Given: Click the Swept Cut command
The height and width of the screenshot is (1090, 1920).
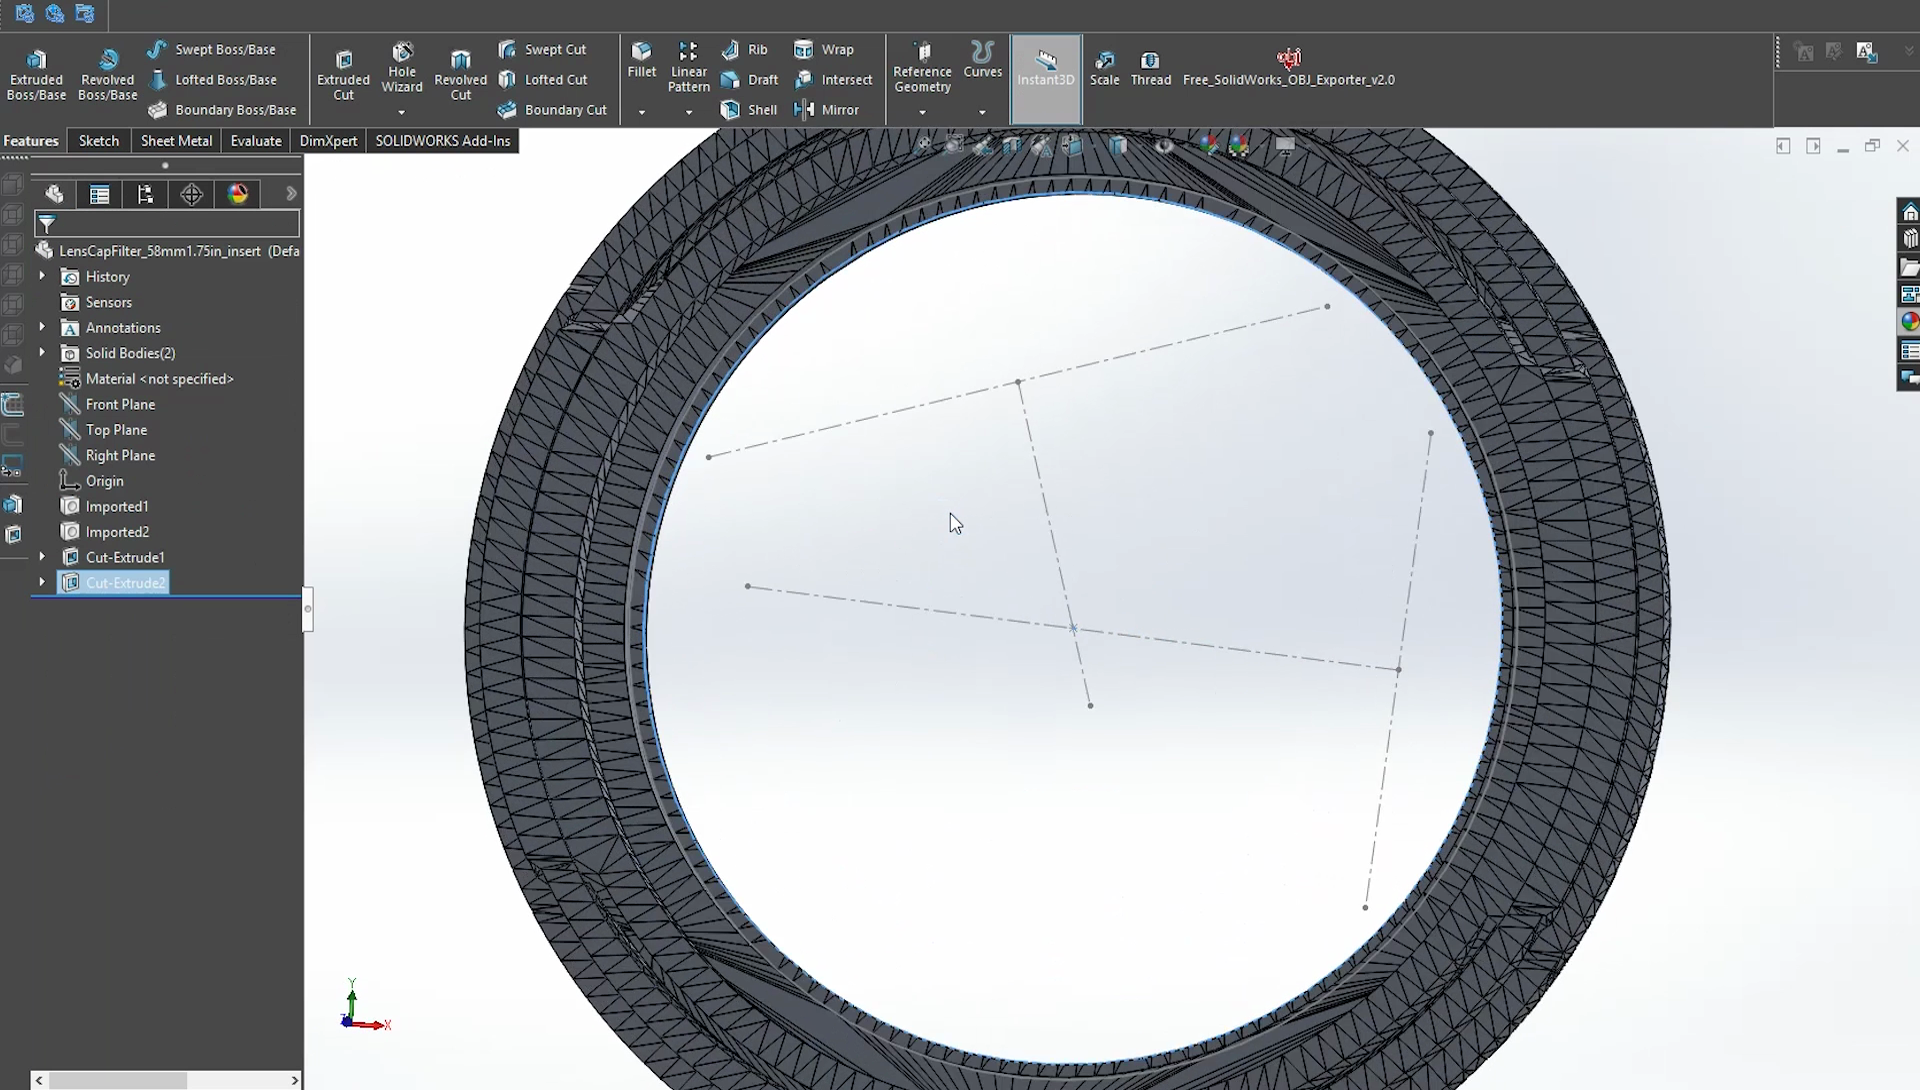Looking at the screenshot, I should [542, 49].
